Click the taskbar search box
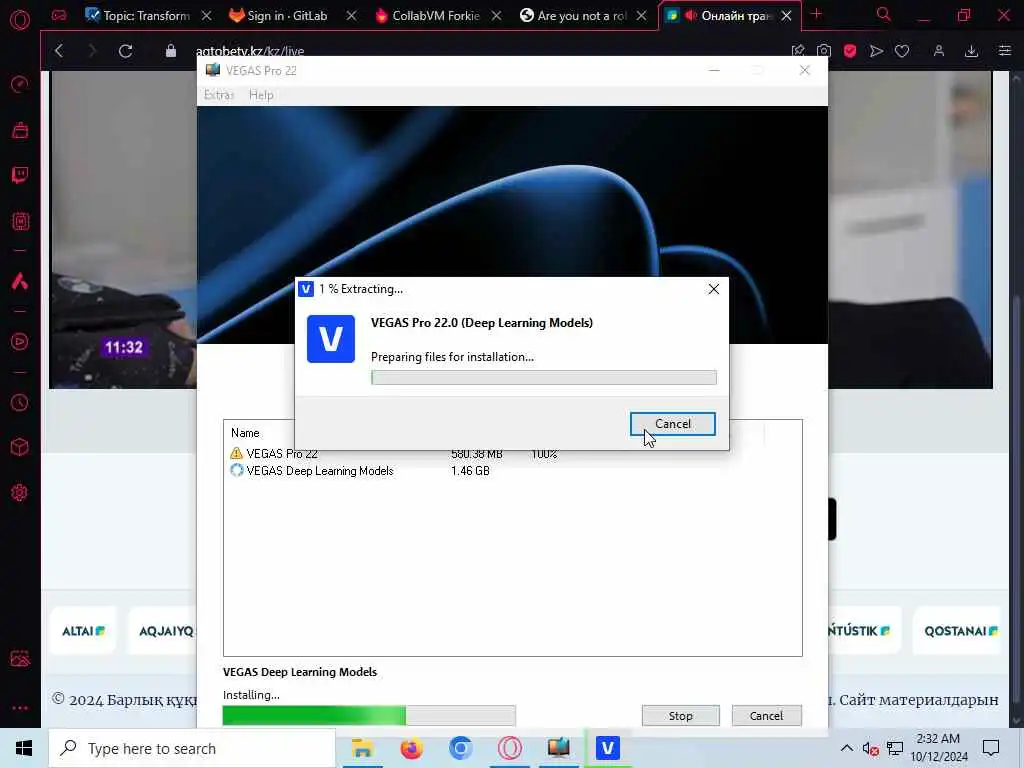The image size is (1024, 768). pos(192,748)
